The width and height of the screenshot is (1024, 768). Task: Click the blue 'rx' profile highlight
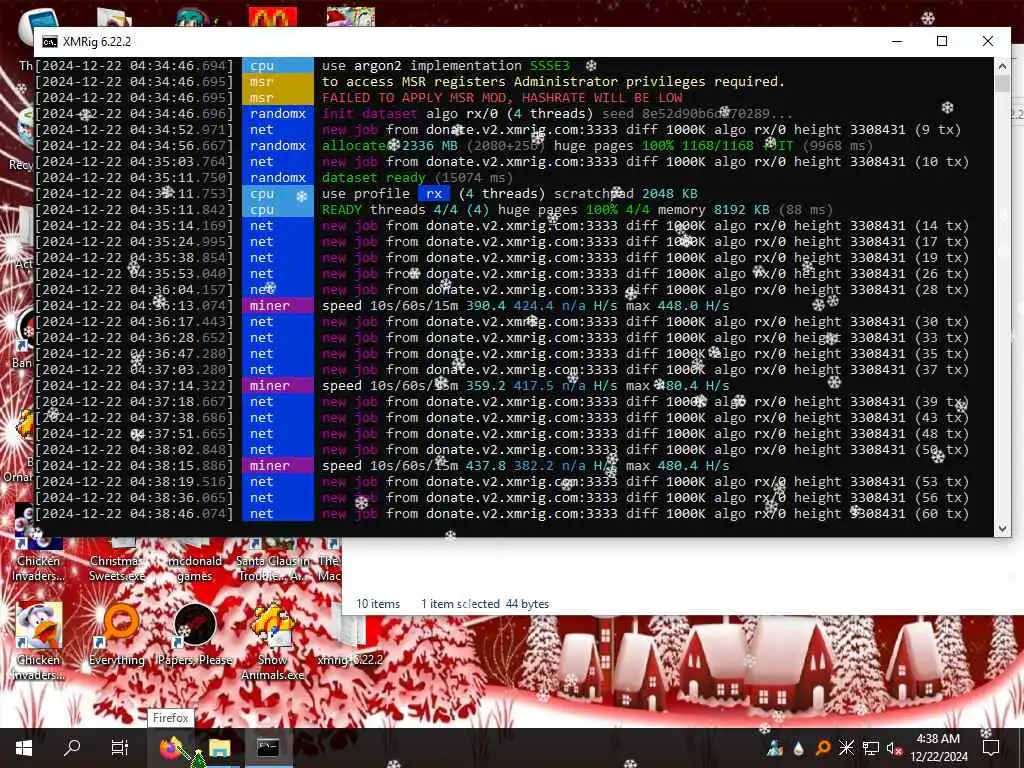tap(434, 194)
